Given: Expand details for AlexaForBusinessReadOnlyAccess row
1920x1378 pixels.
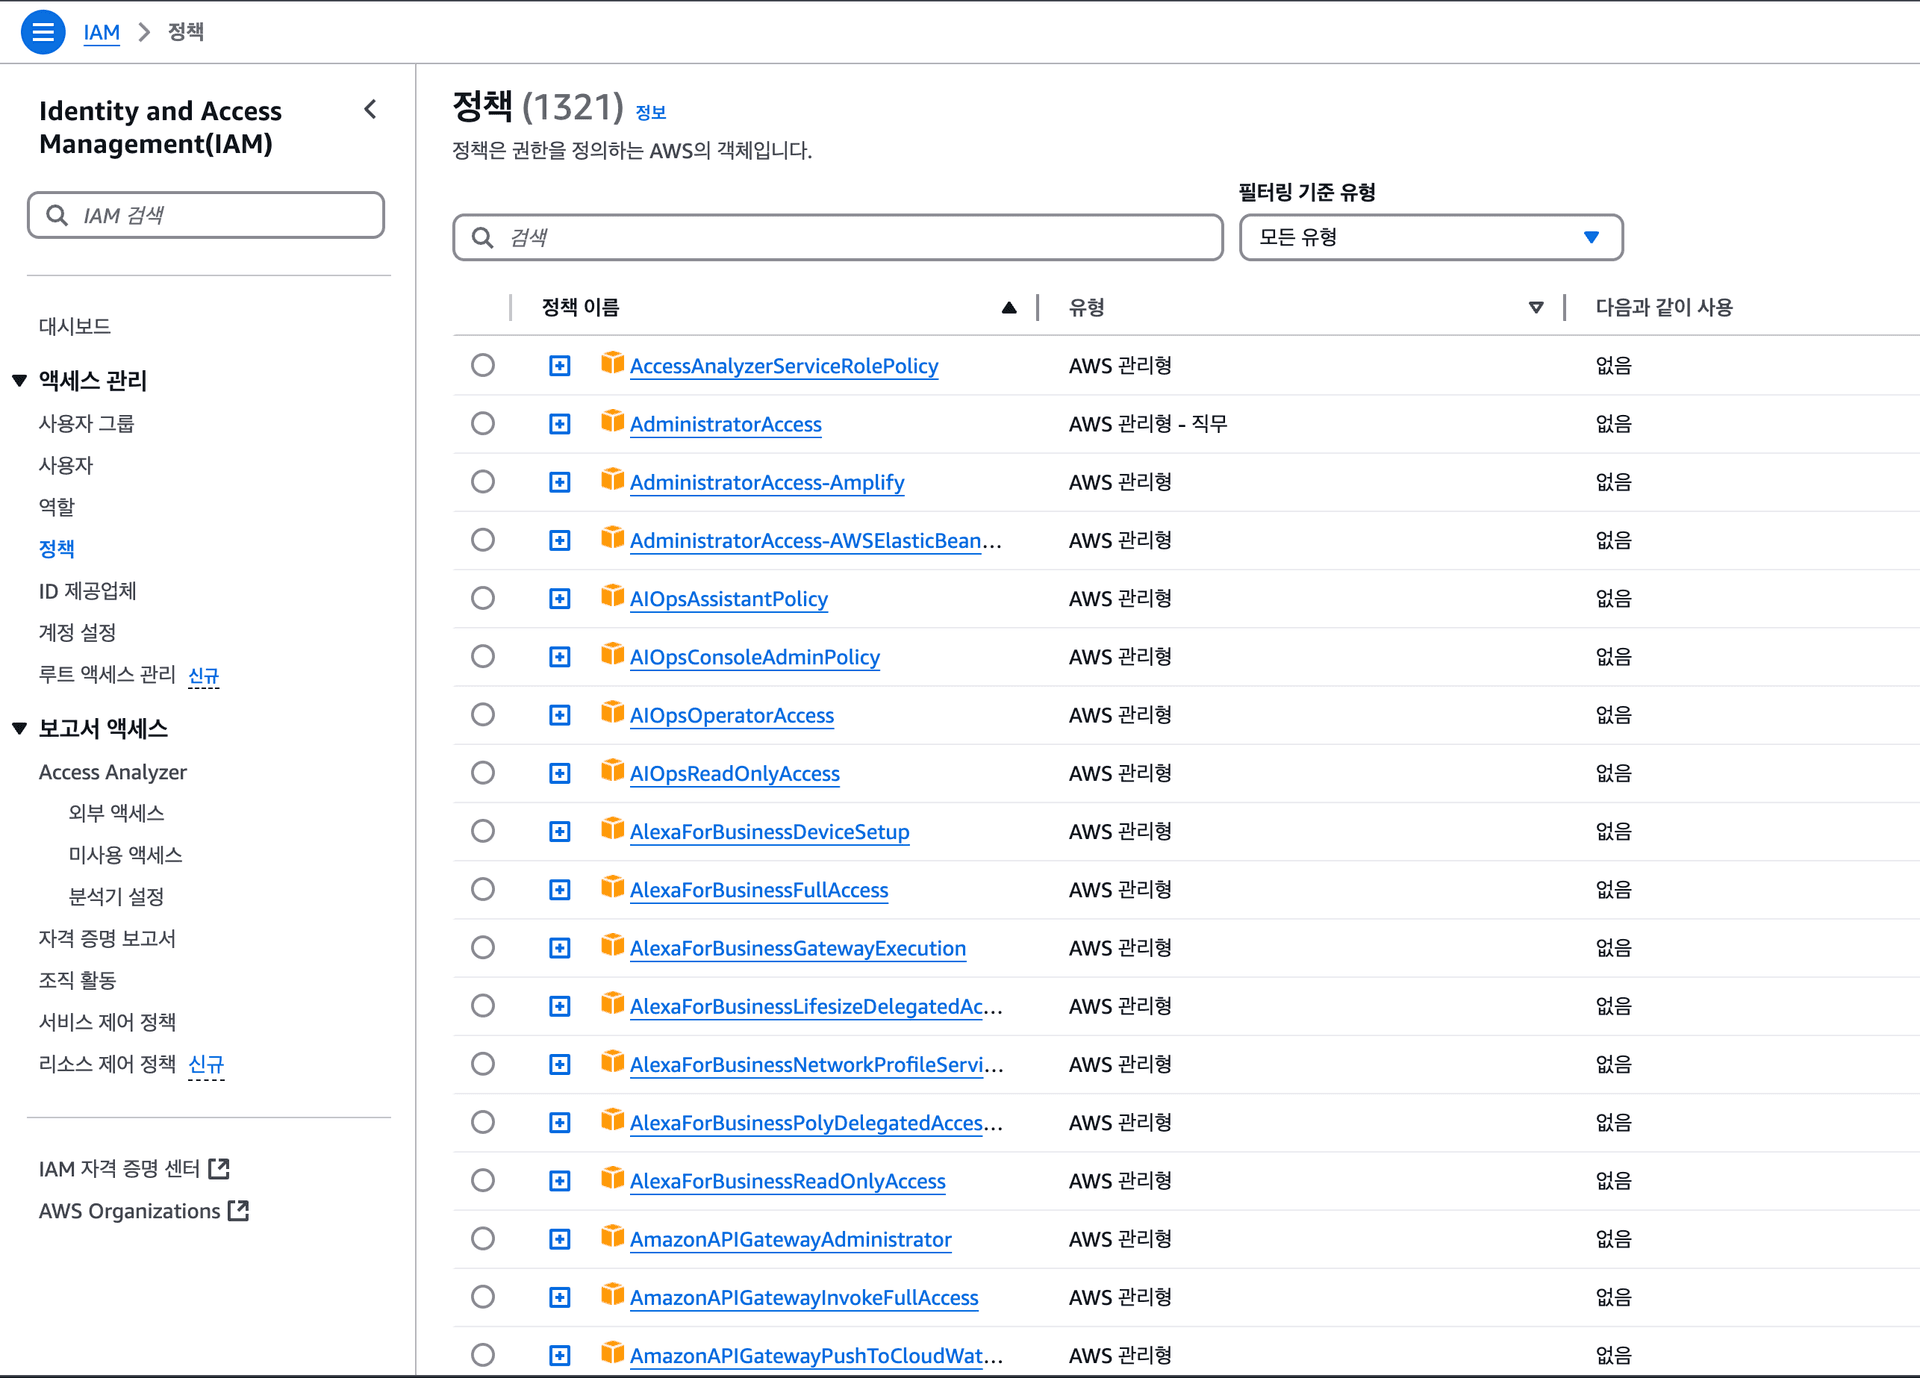Looking at the screenshot, I should pos(560,1181).
